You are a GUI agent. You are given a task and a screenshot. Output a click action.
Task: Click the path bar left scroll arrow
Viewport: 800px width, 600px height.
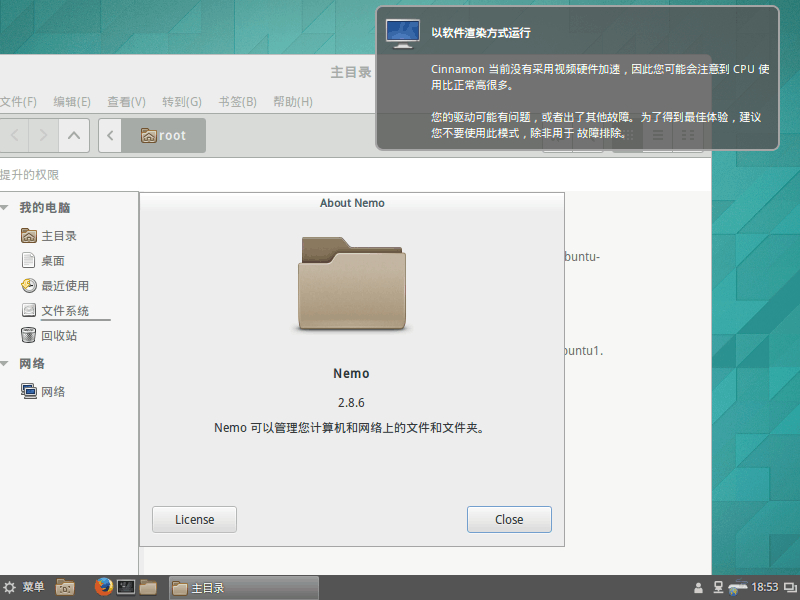point(110,135)
